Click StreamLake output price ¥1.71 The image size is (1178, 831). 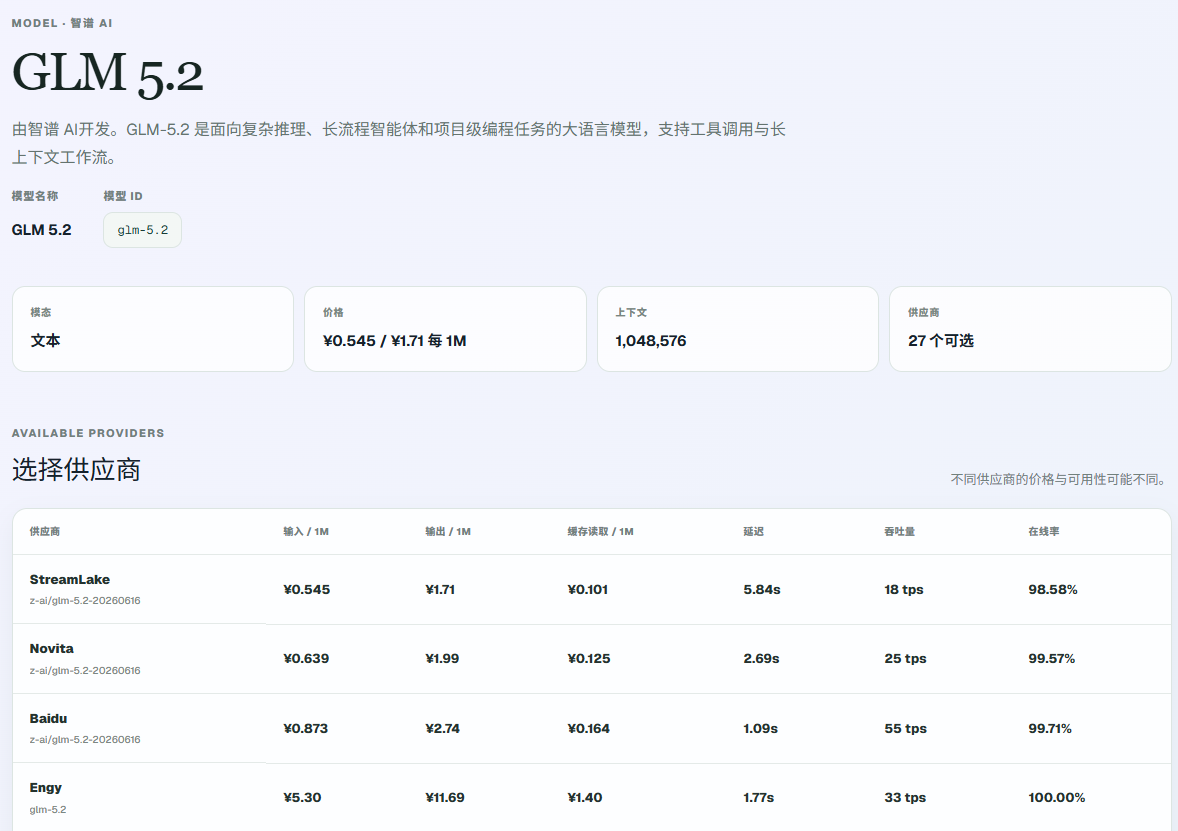[x=440, y=590]
